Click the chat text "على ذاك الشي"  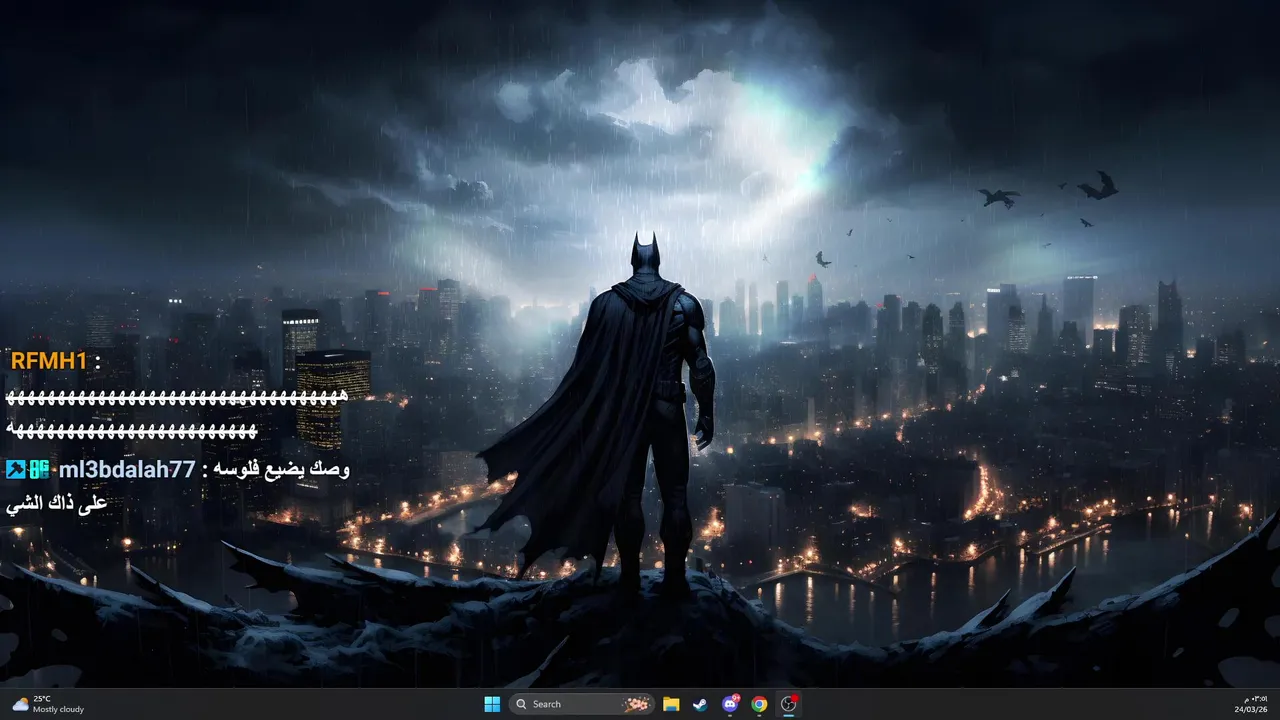(x=56, y=504)
